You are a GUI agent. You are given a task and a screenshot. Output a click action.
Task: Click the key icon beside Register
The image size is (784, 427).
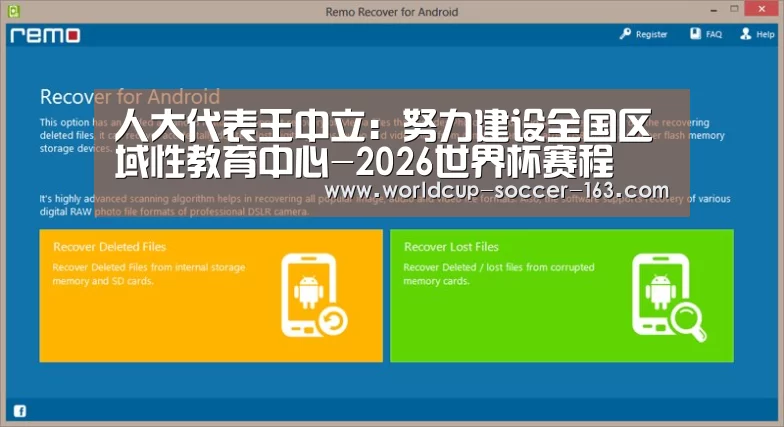click(x=625, y=34)
